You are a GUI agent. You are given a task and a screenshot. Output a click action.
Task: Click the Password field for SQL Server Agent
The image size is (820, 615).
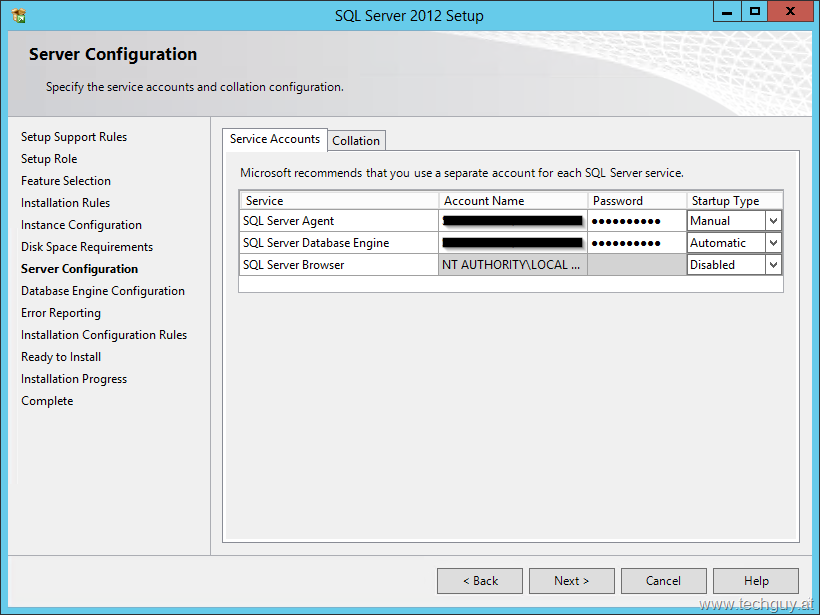click(x=637, y=221)
